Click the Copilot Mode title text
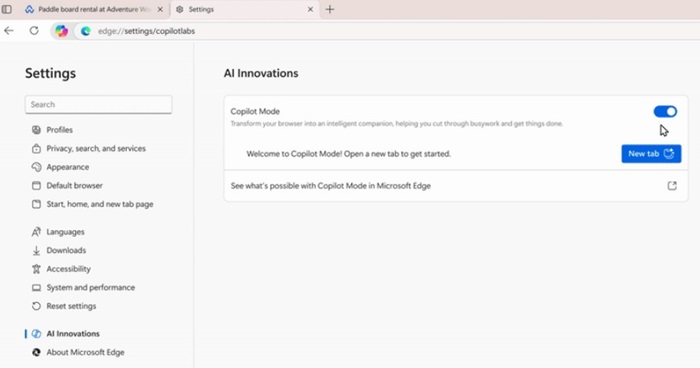The image size is (700, 368). [x=255, y=112]
